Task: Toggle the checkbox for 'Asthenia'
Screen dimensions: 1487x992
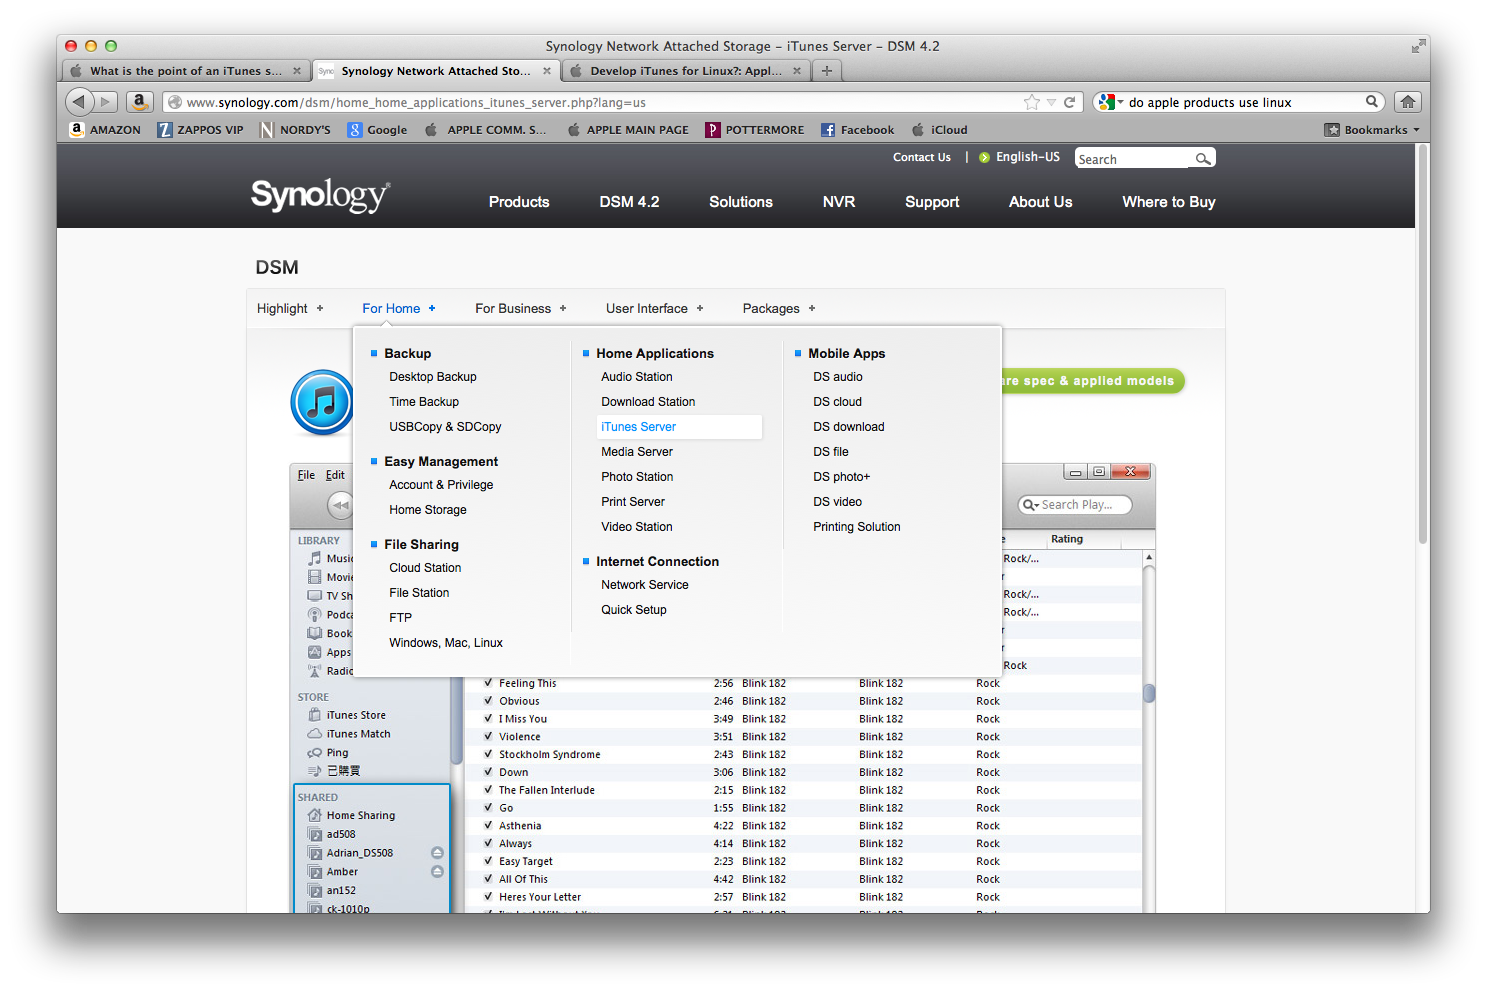Action: click(x=488, y=826)
